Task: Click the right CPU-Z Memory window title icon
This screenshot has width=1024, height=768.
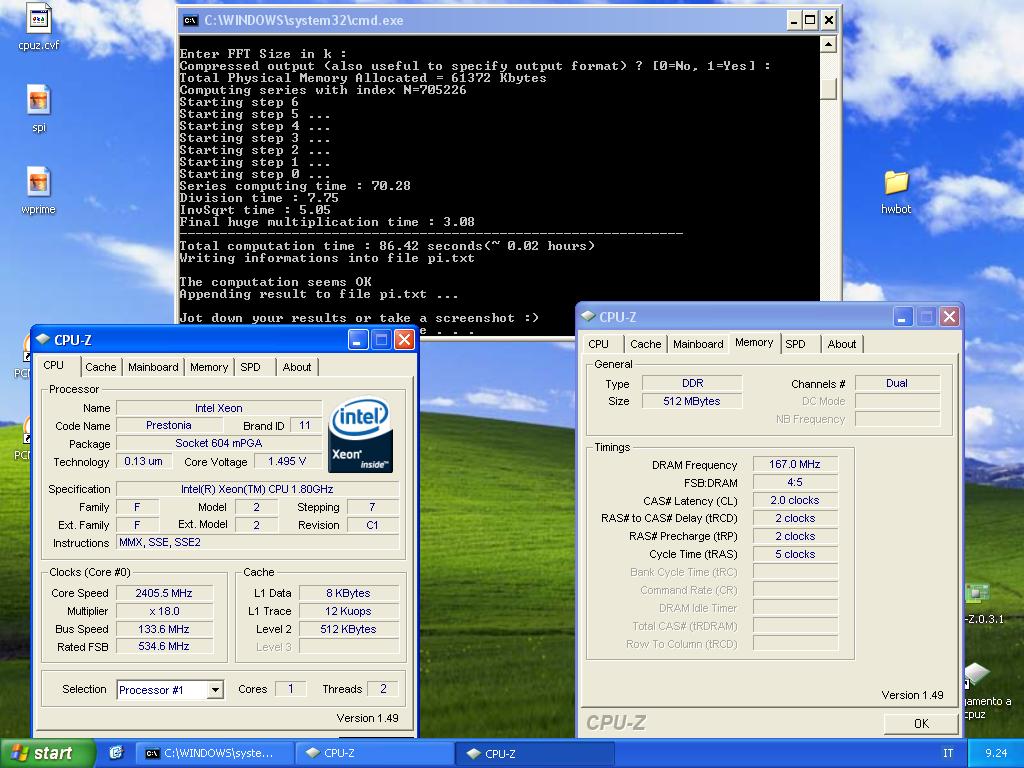Action: [x=588, y=317]
